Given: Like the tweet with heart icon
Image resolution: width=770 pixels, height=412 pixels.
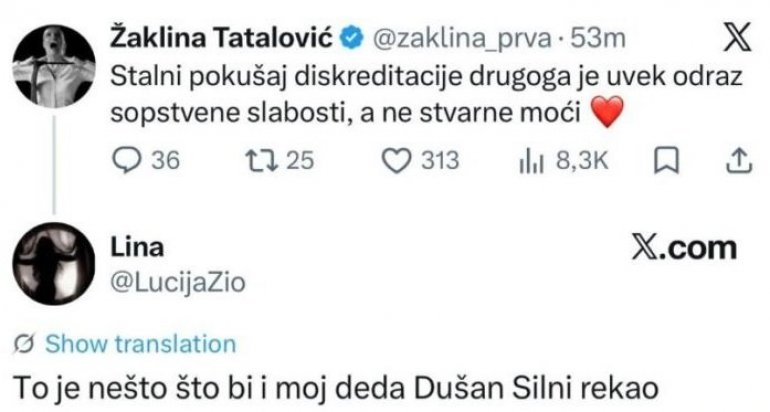Looking at the screenshot, I should (x=400, y=162).
